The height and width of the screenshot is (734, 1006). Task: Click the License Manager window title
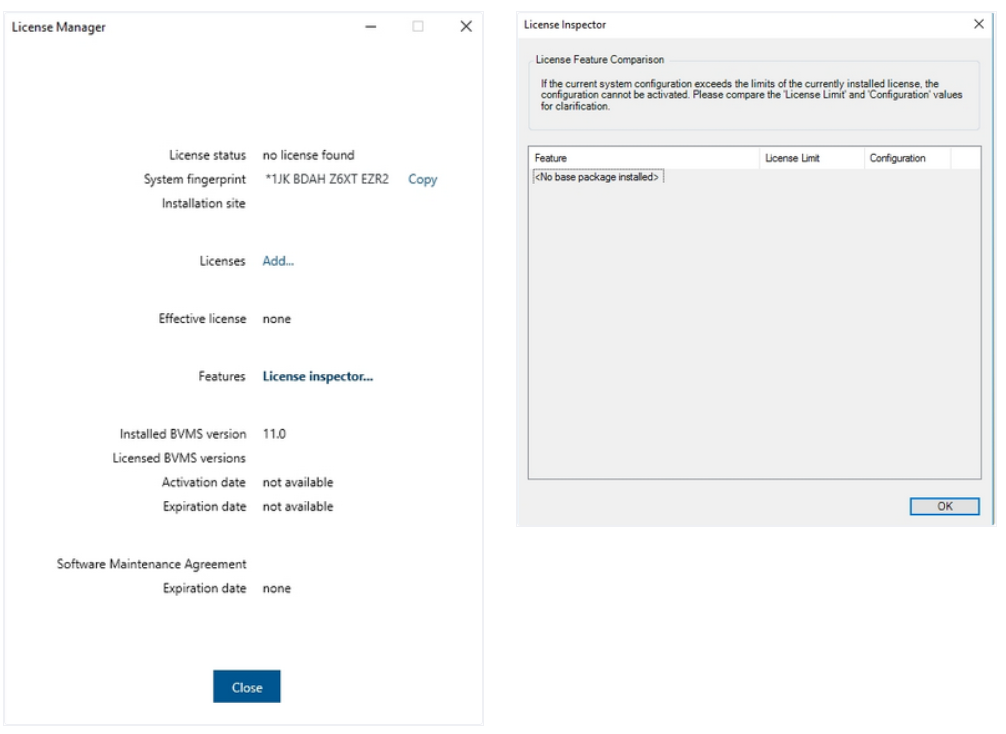[58, 28]
